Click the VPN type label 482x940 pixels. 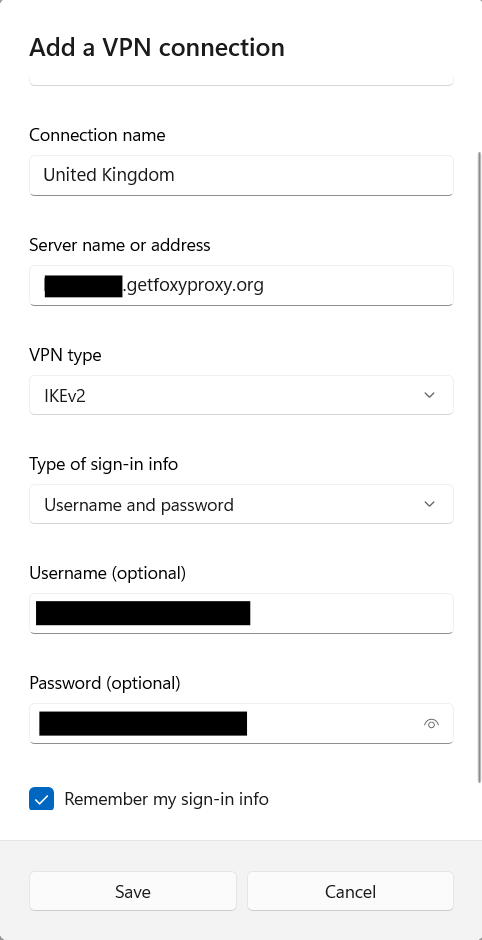point(65,355)
